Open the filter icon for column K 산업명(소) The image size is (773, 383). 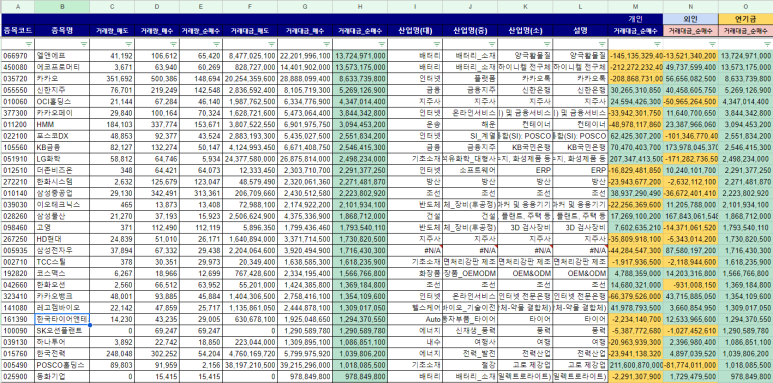tap(547, 44)
